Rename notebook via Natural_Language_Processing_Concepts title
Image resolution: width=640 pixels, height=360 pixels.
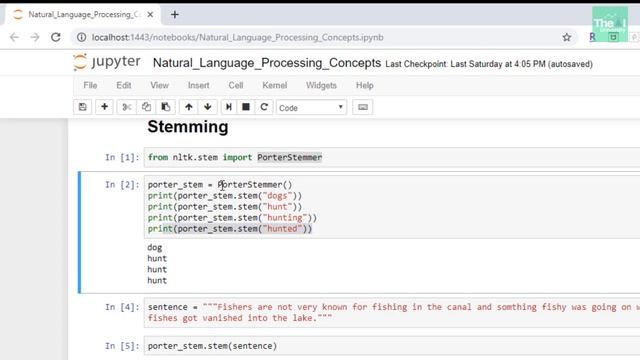point(267,63)
